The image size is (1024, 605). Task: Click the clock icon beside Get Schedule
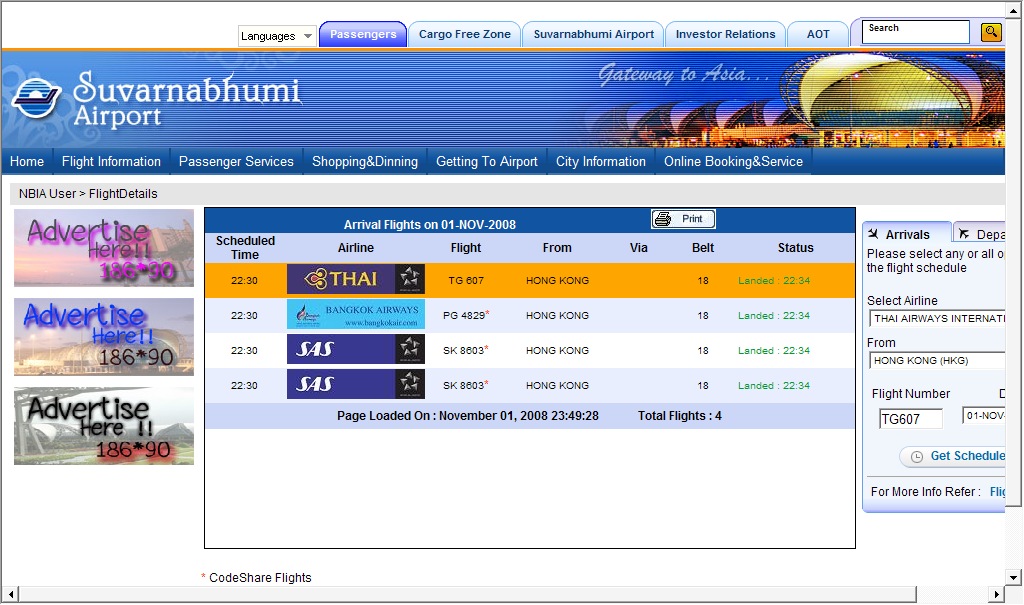(916, 457)
